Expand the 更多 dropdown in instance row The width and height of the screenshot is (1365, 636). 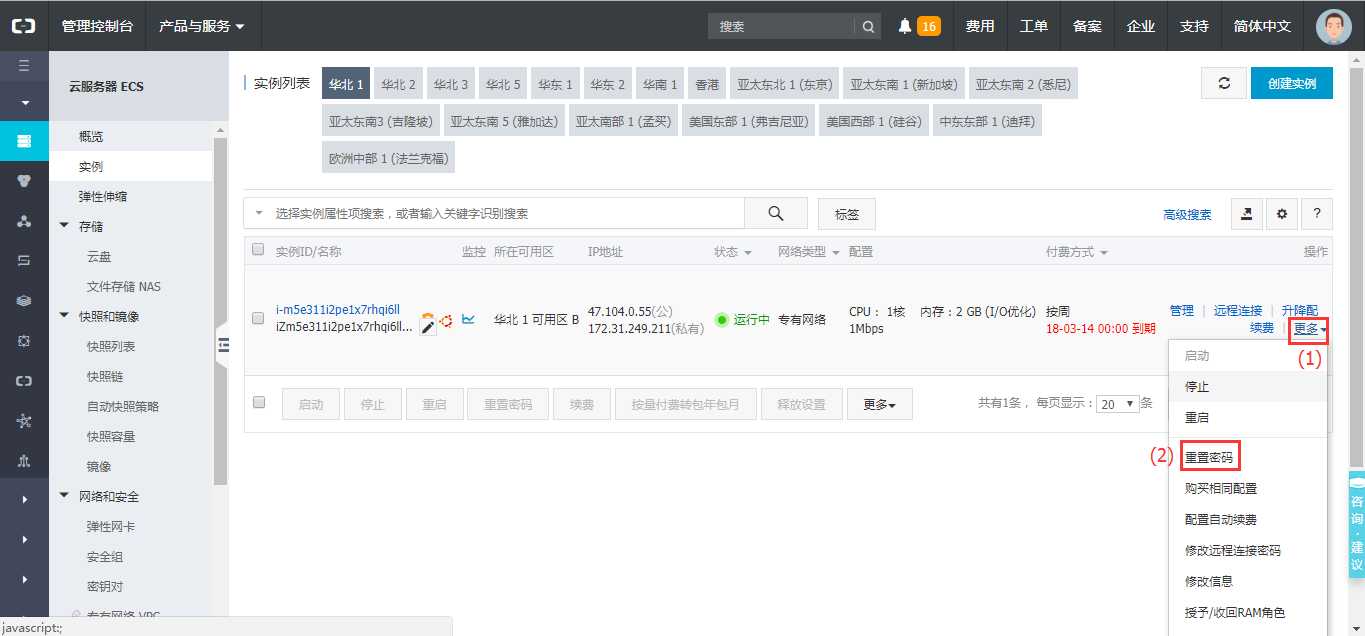(1310, 328)
